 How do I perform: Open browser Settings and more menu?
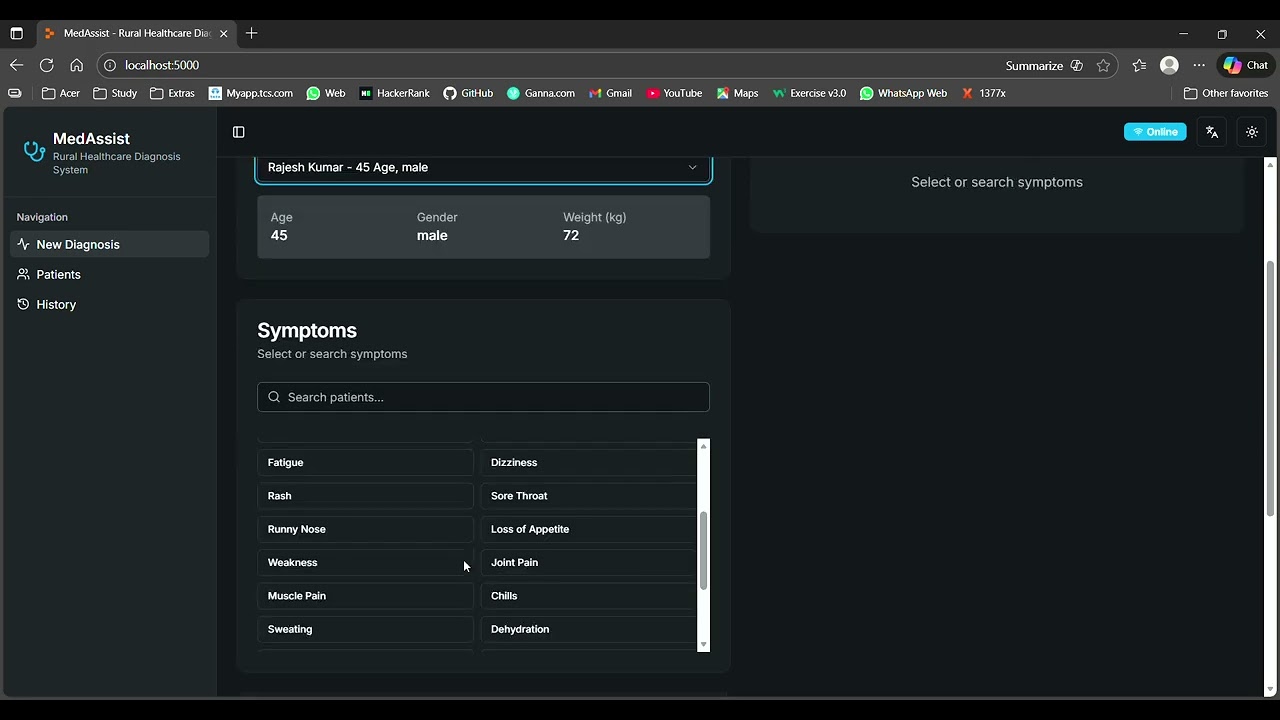(1199, 65)
